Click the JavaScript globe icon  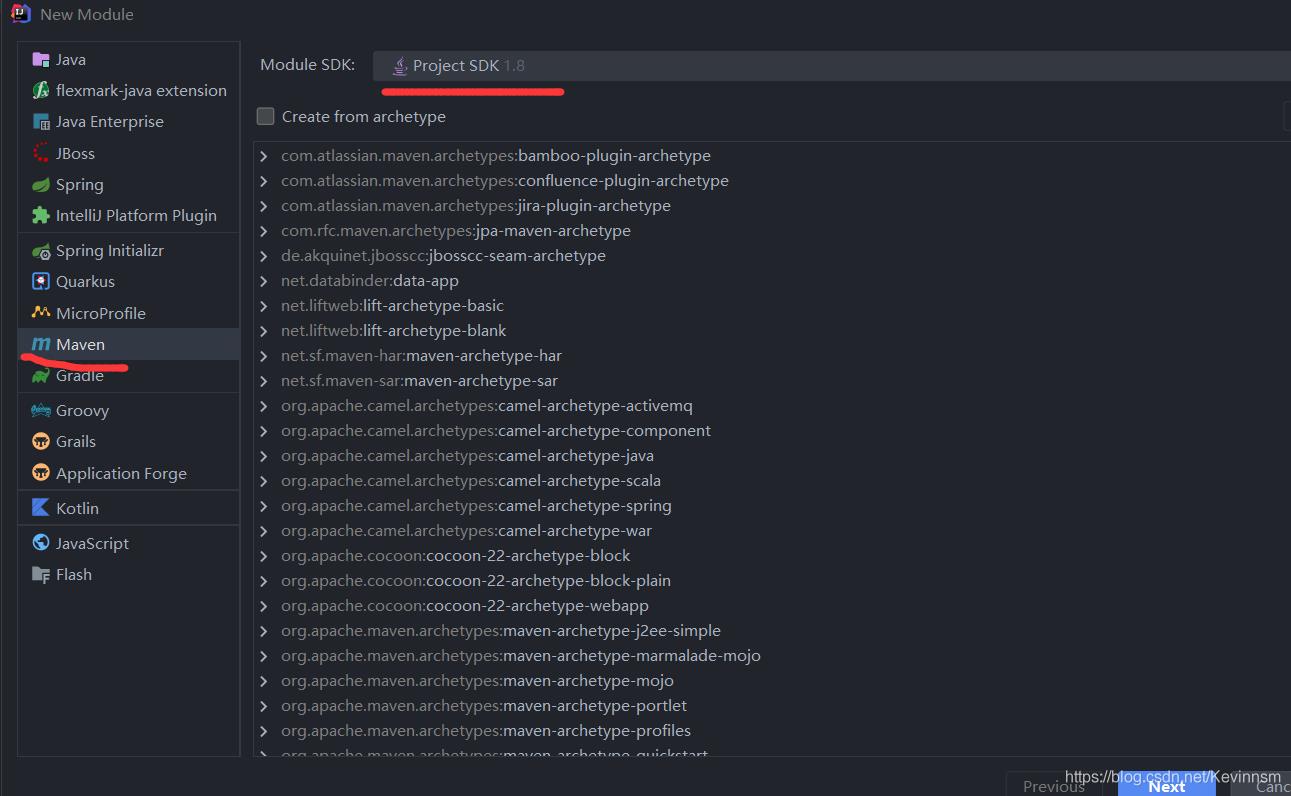tap(41, 543)
